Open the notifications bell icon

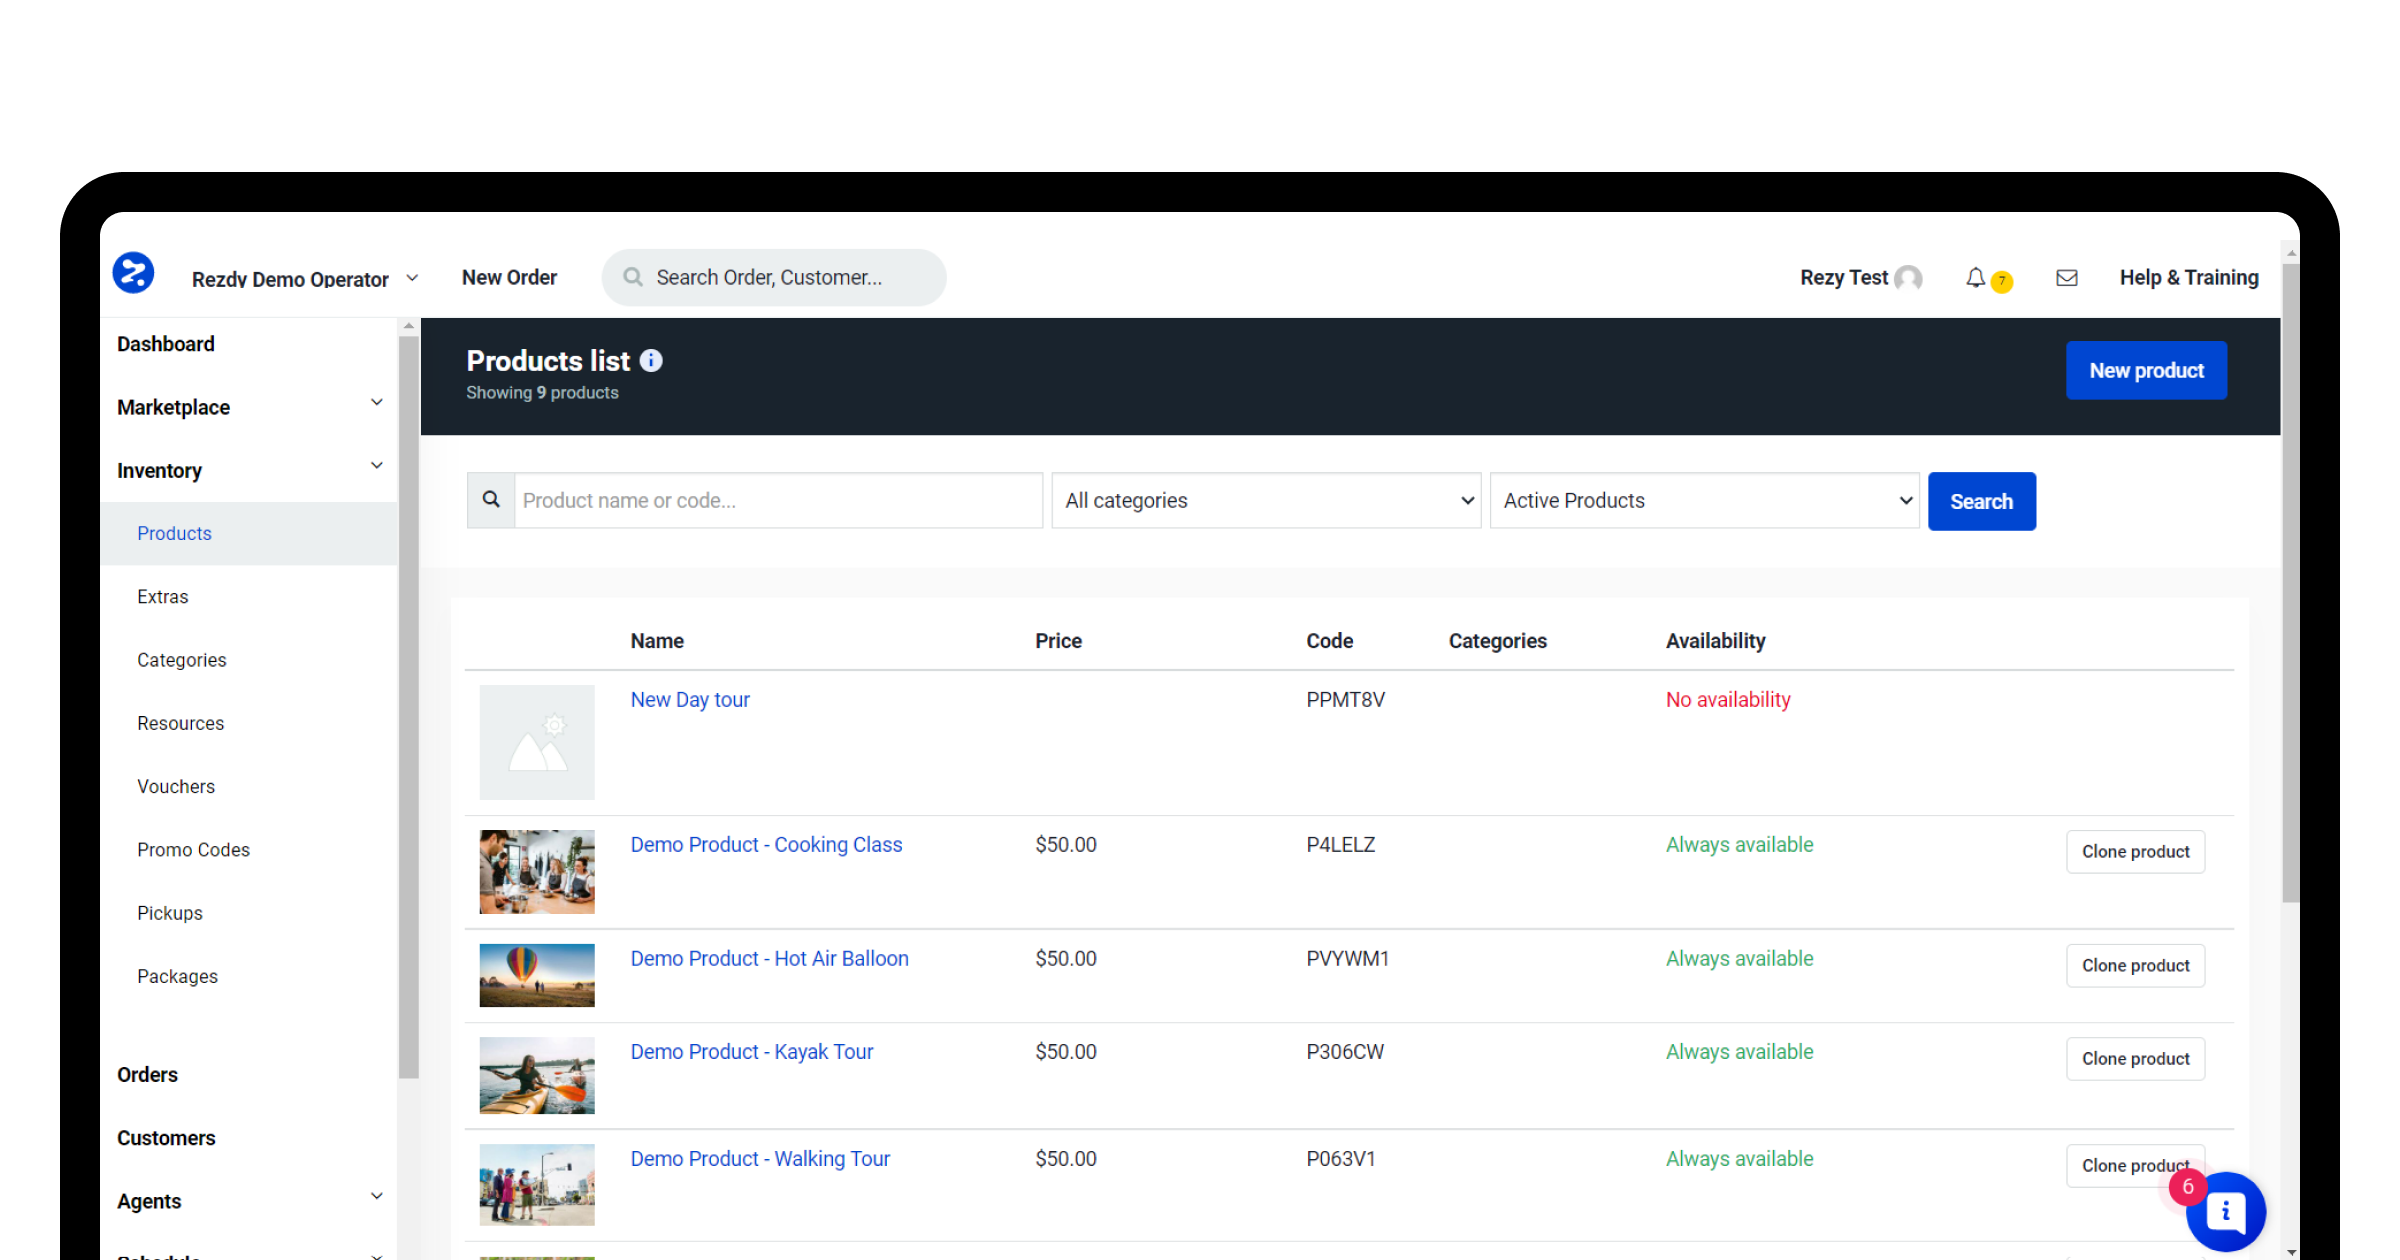click(x=1975, y=278)
